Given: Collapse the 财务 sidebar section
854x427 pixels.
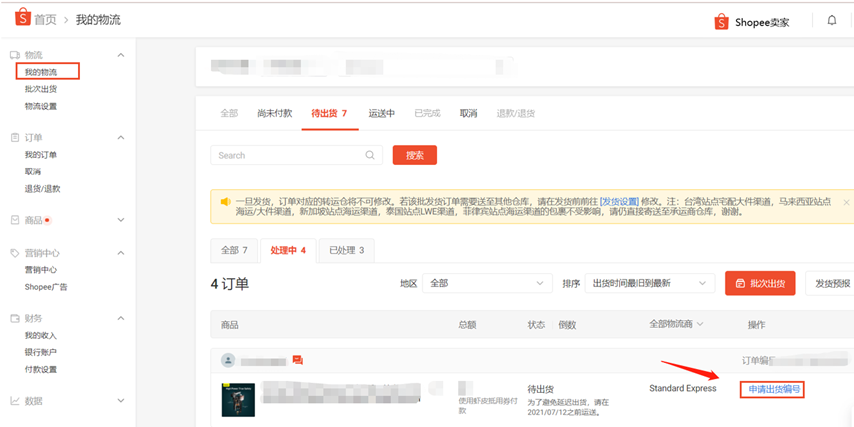Looking at the screenshot, I should (x=121, y=318).
